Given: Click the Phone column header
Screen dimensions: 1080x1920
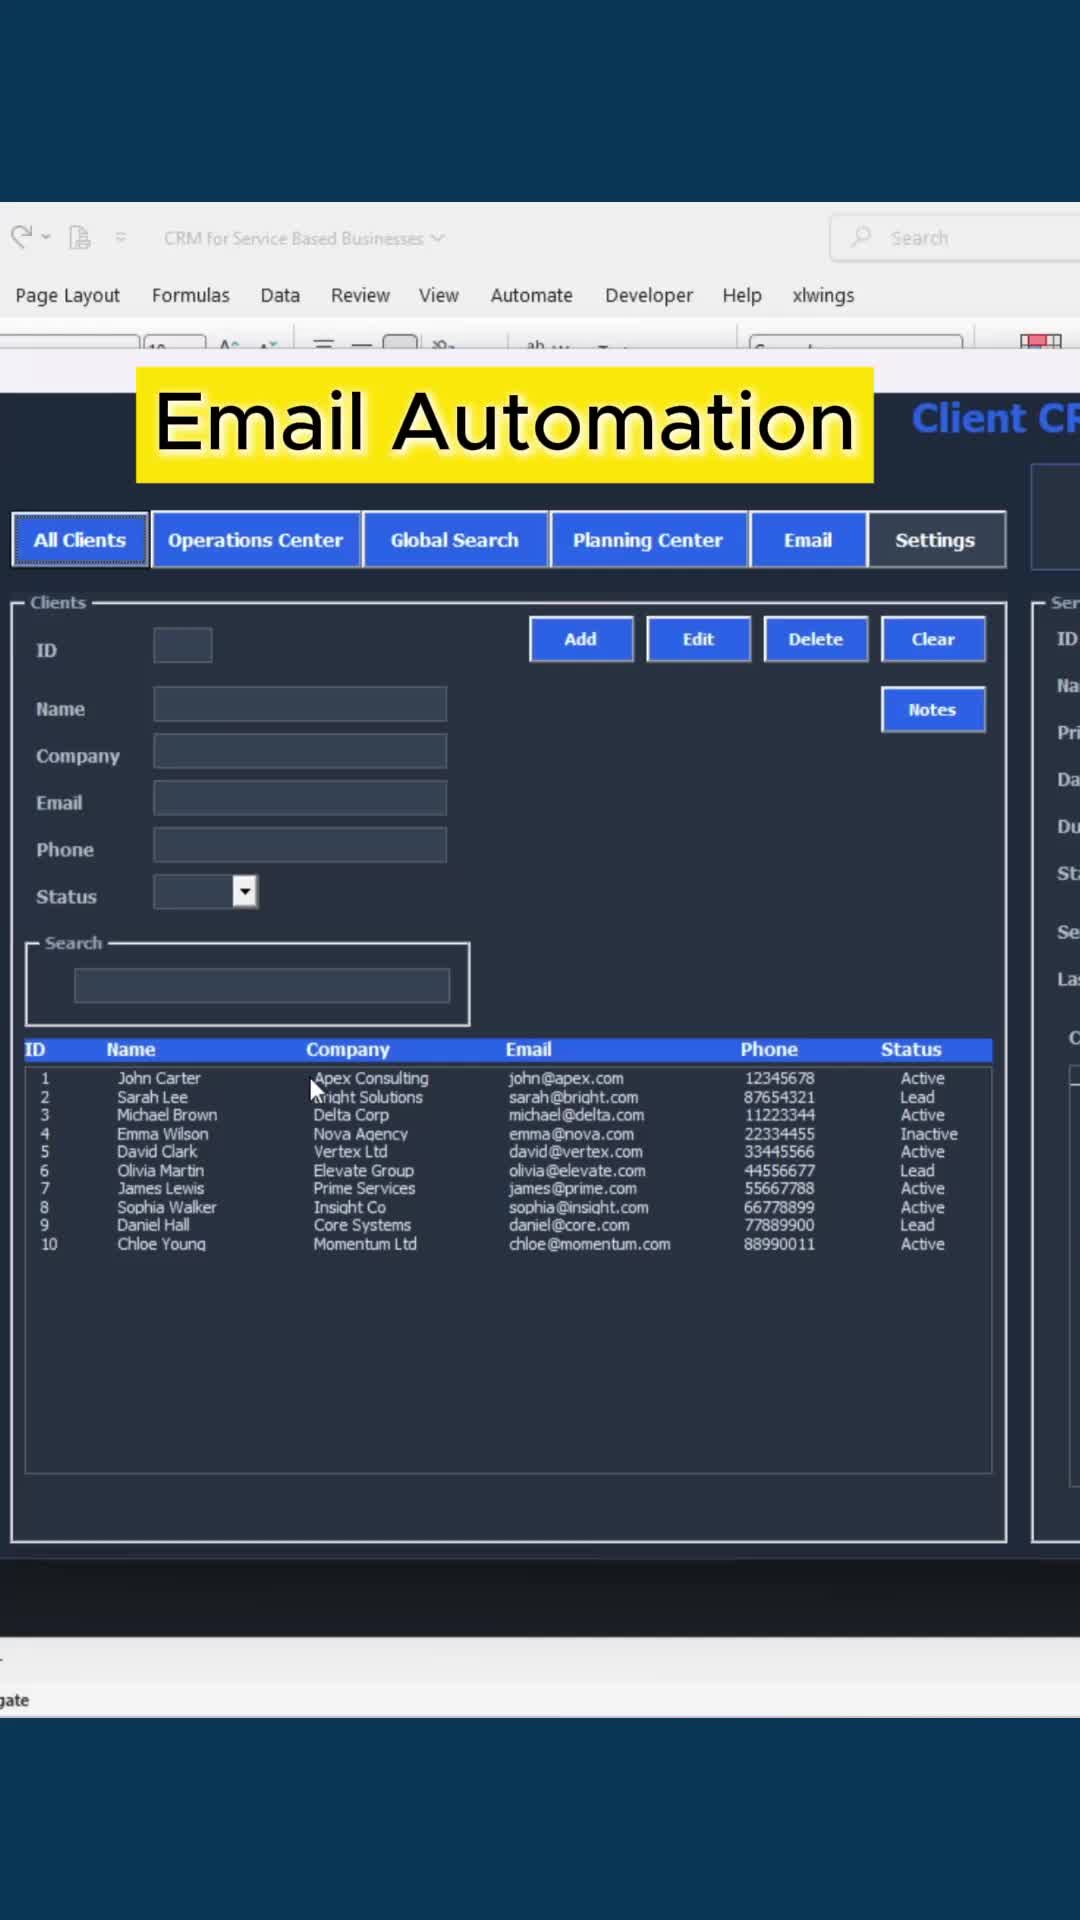Looking at the screenshot, I should [769, 1049].
